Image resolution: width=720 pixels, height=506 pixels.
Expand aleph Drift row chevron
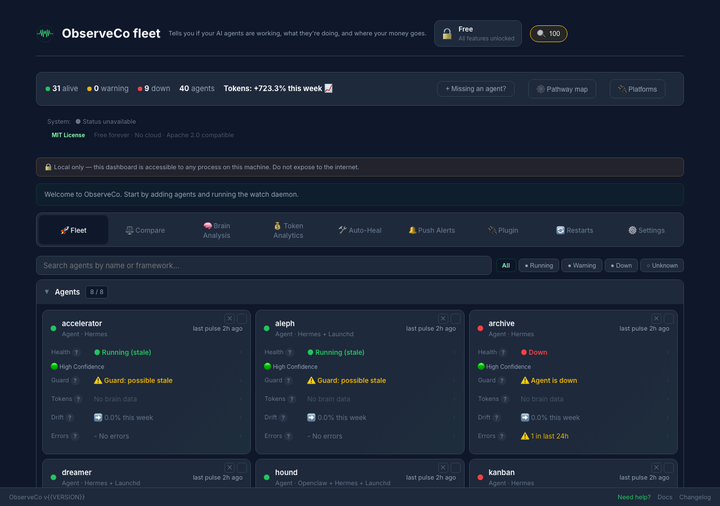pyautogui.click(x=454, y=417)
